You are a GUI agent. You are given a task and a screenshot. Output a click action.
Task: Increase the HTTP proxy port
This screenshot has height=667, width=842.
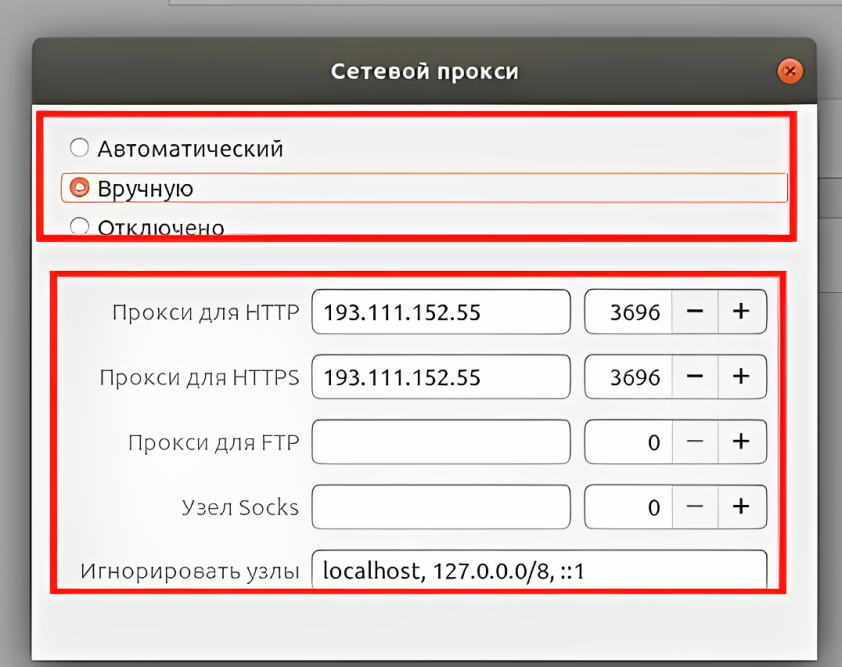742,312
